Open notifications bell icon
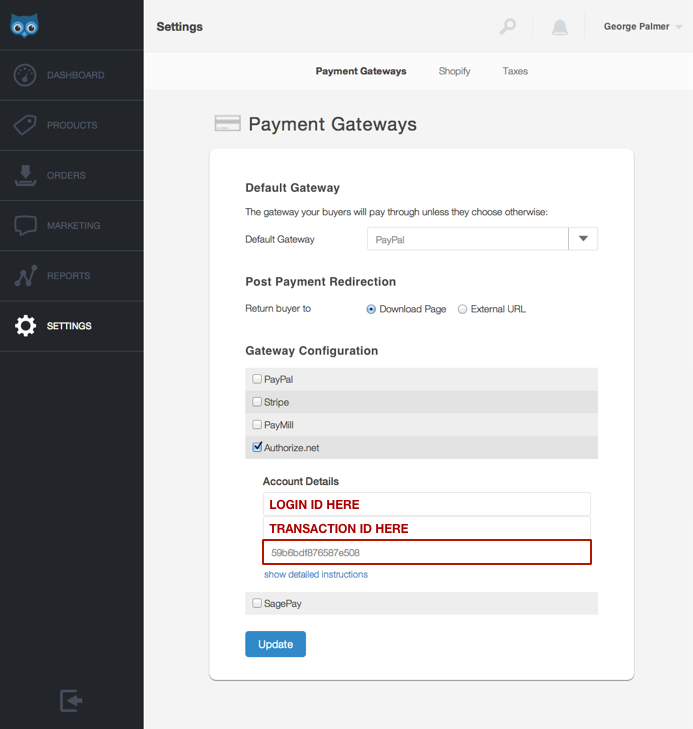This screenshot has width=693, height=729. pos(560,27)
